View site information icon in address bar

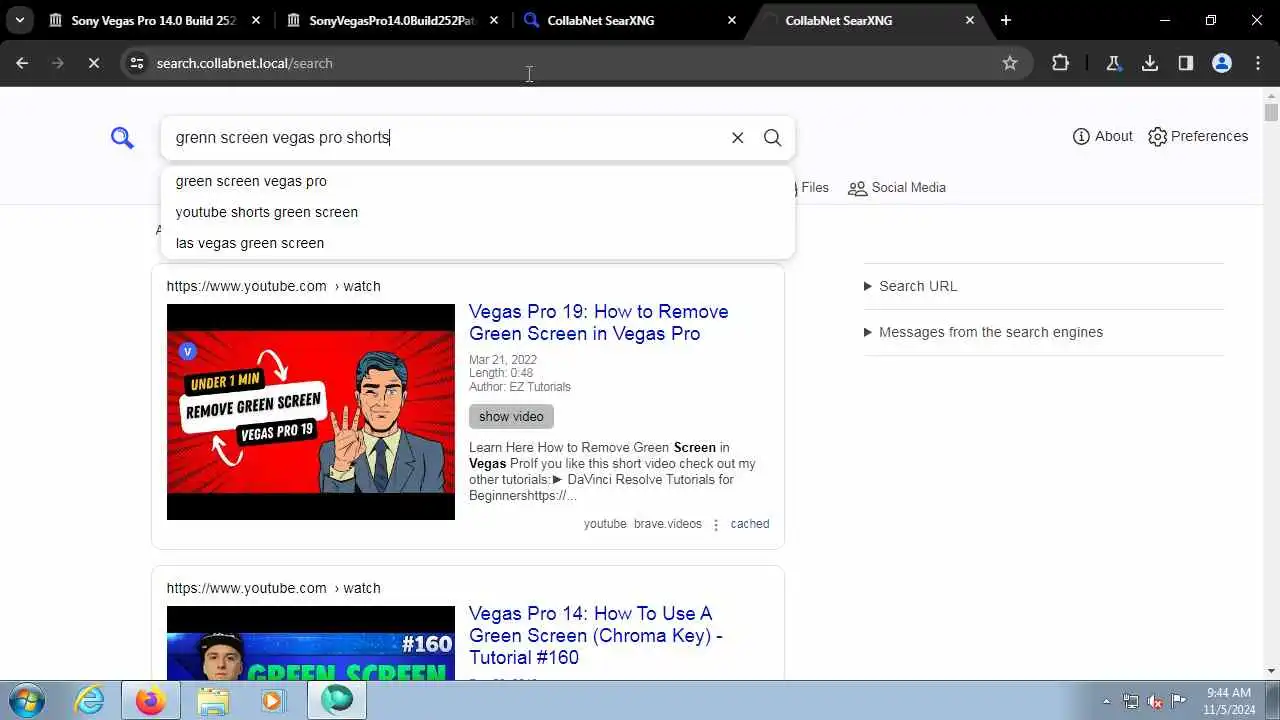click(137, 63)
